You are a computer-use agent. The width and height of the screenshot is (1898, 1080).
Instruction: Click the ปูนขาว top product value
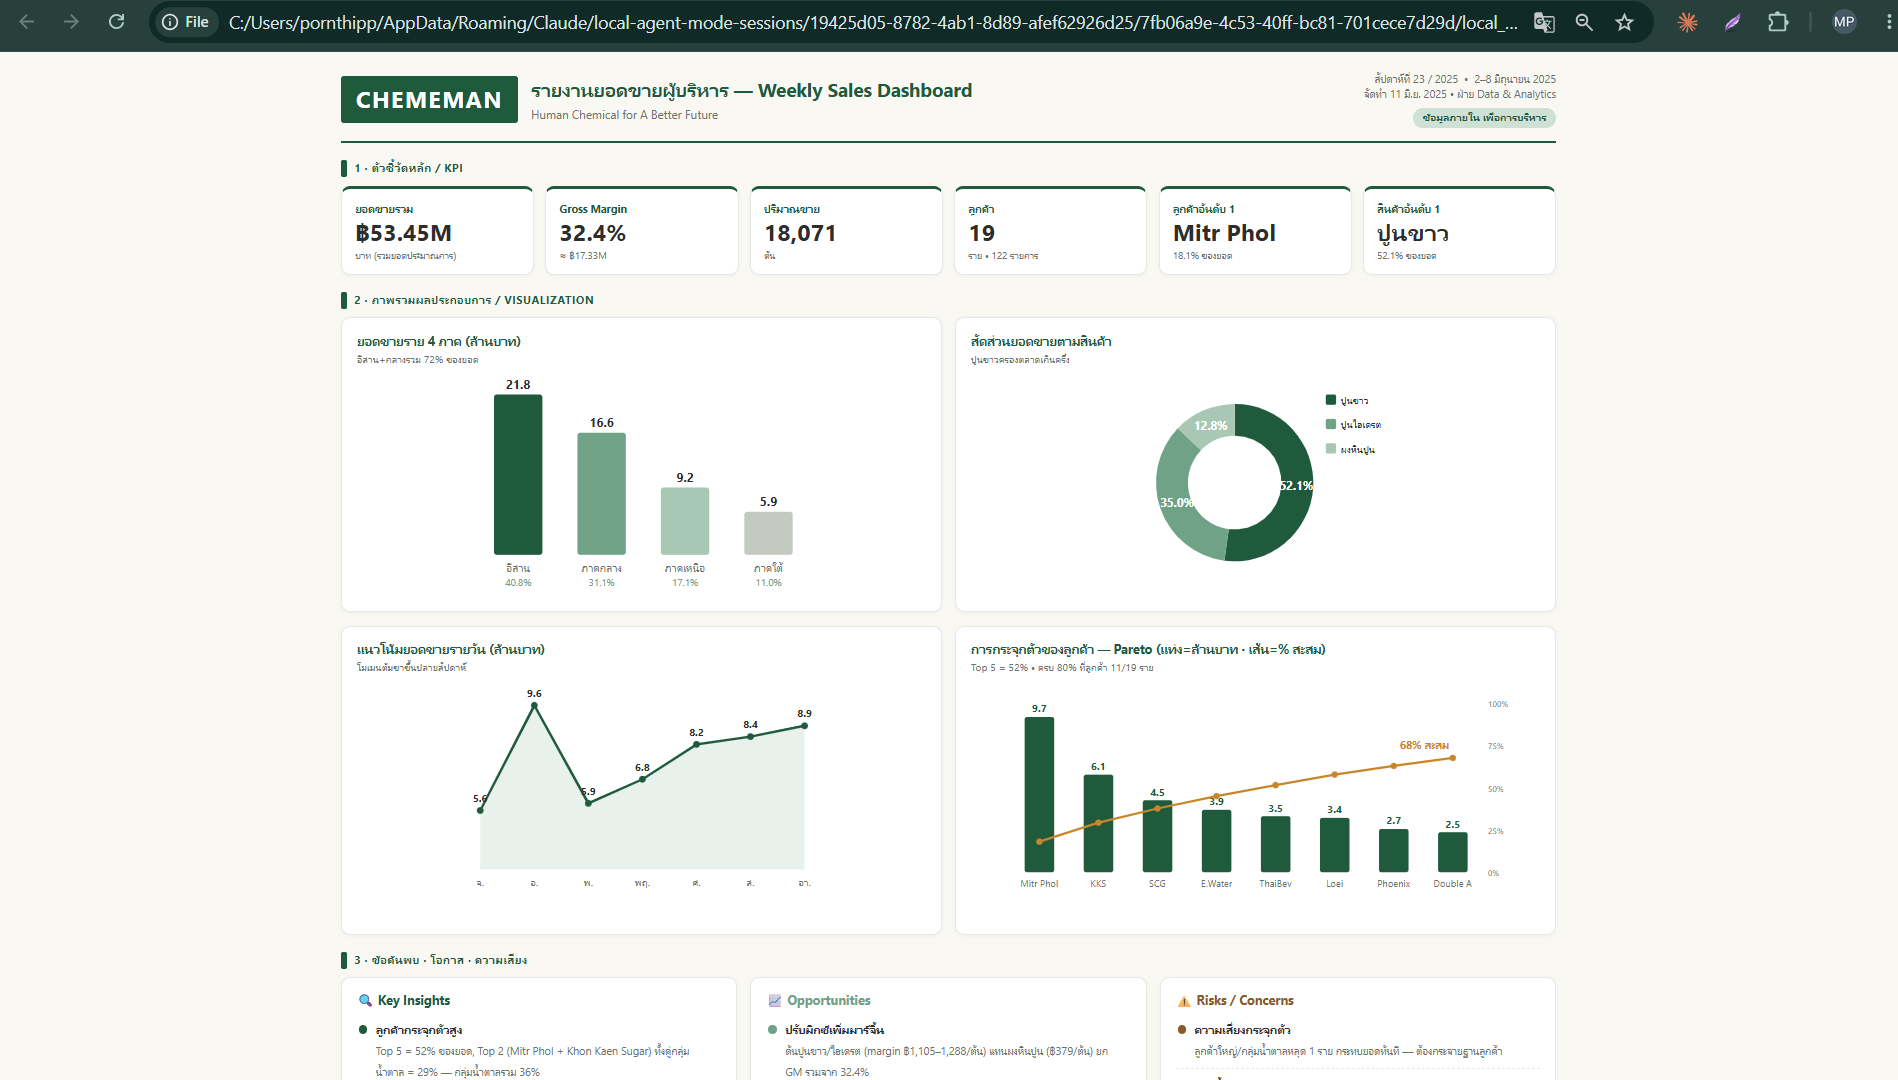click(x=1412, y=234)
